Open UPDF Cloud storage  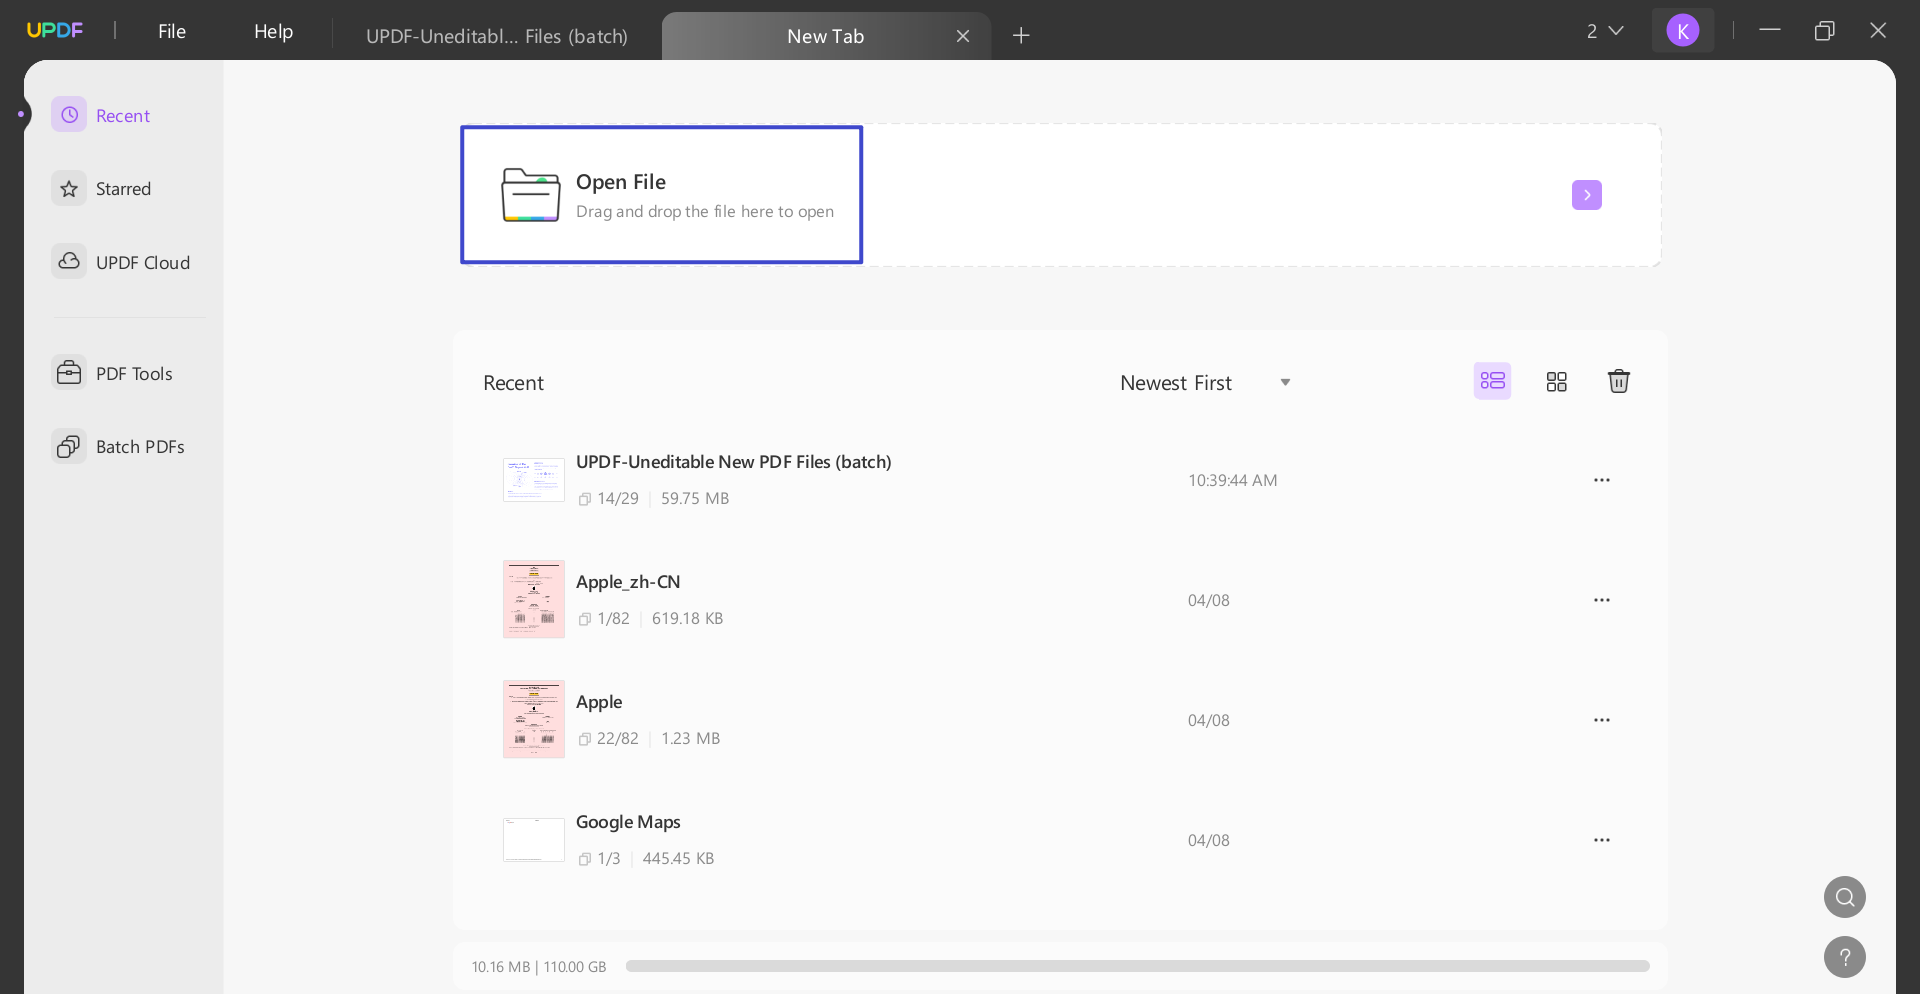click(143, 262)
